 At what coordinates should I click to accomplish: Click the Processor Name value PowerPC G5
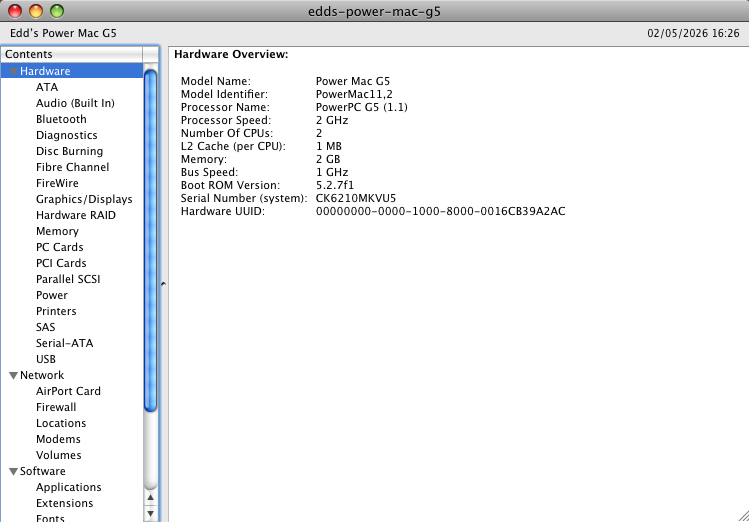(x=362, y=107)
